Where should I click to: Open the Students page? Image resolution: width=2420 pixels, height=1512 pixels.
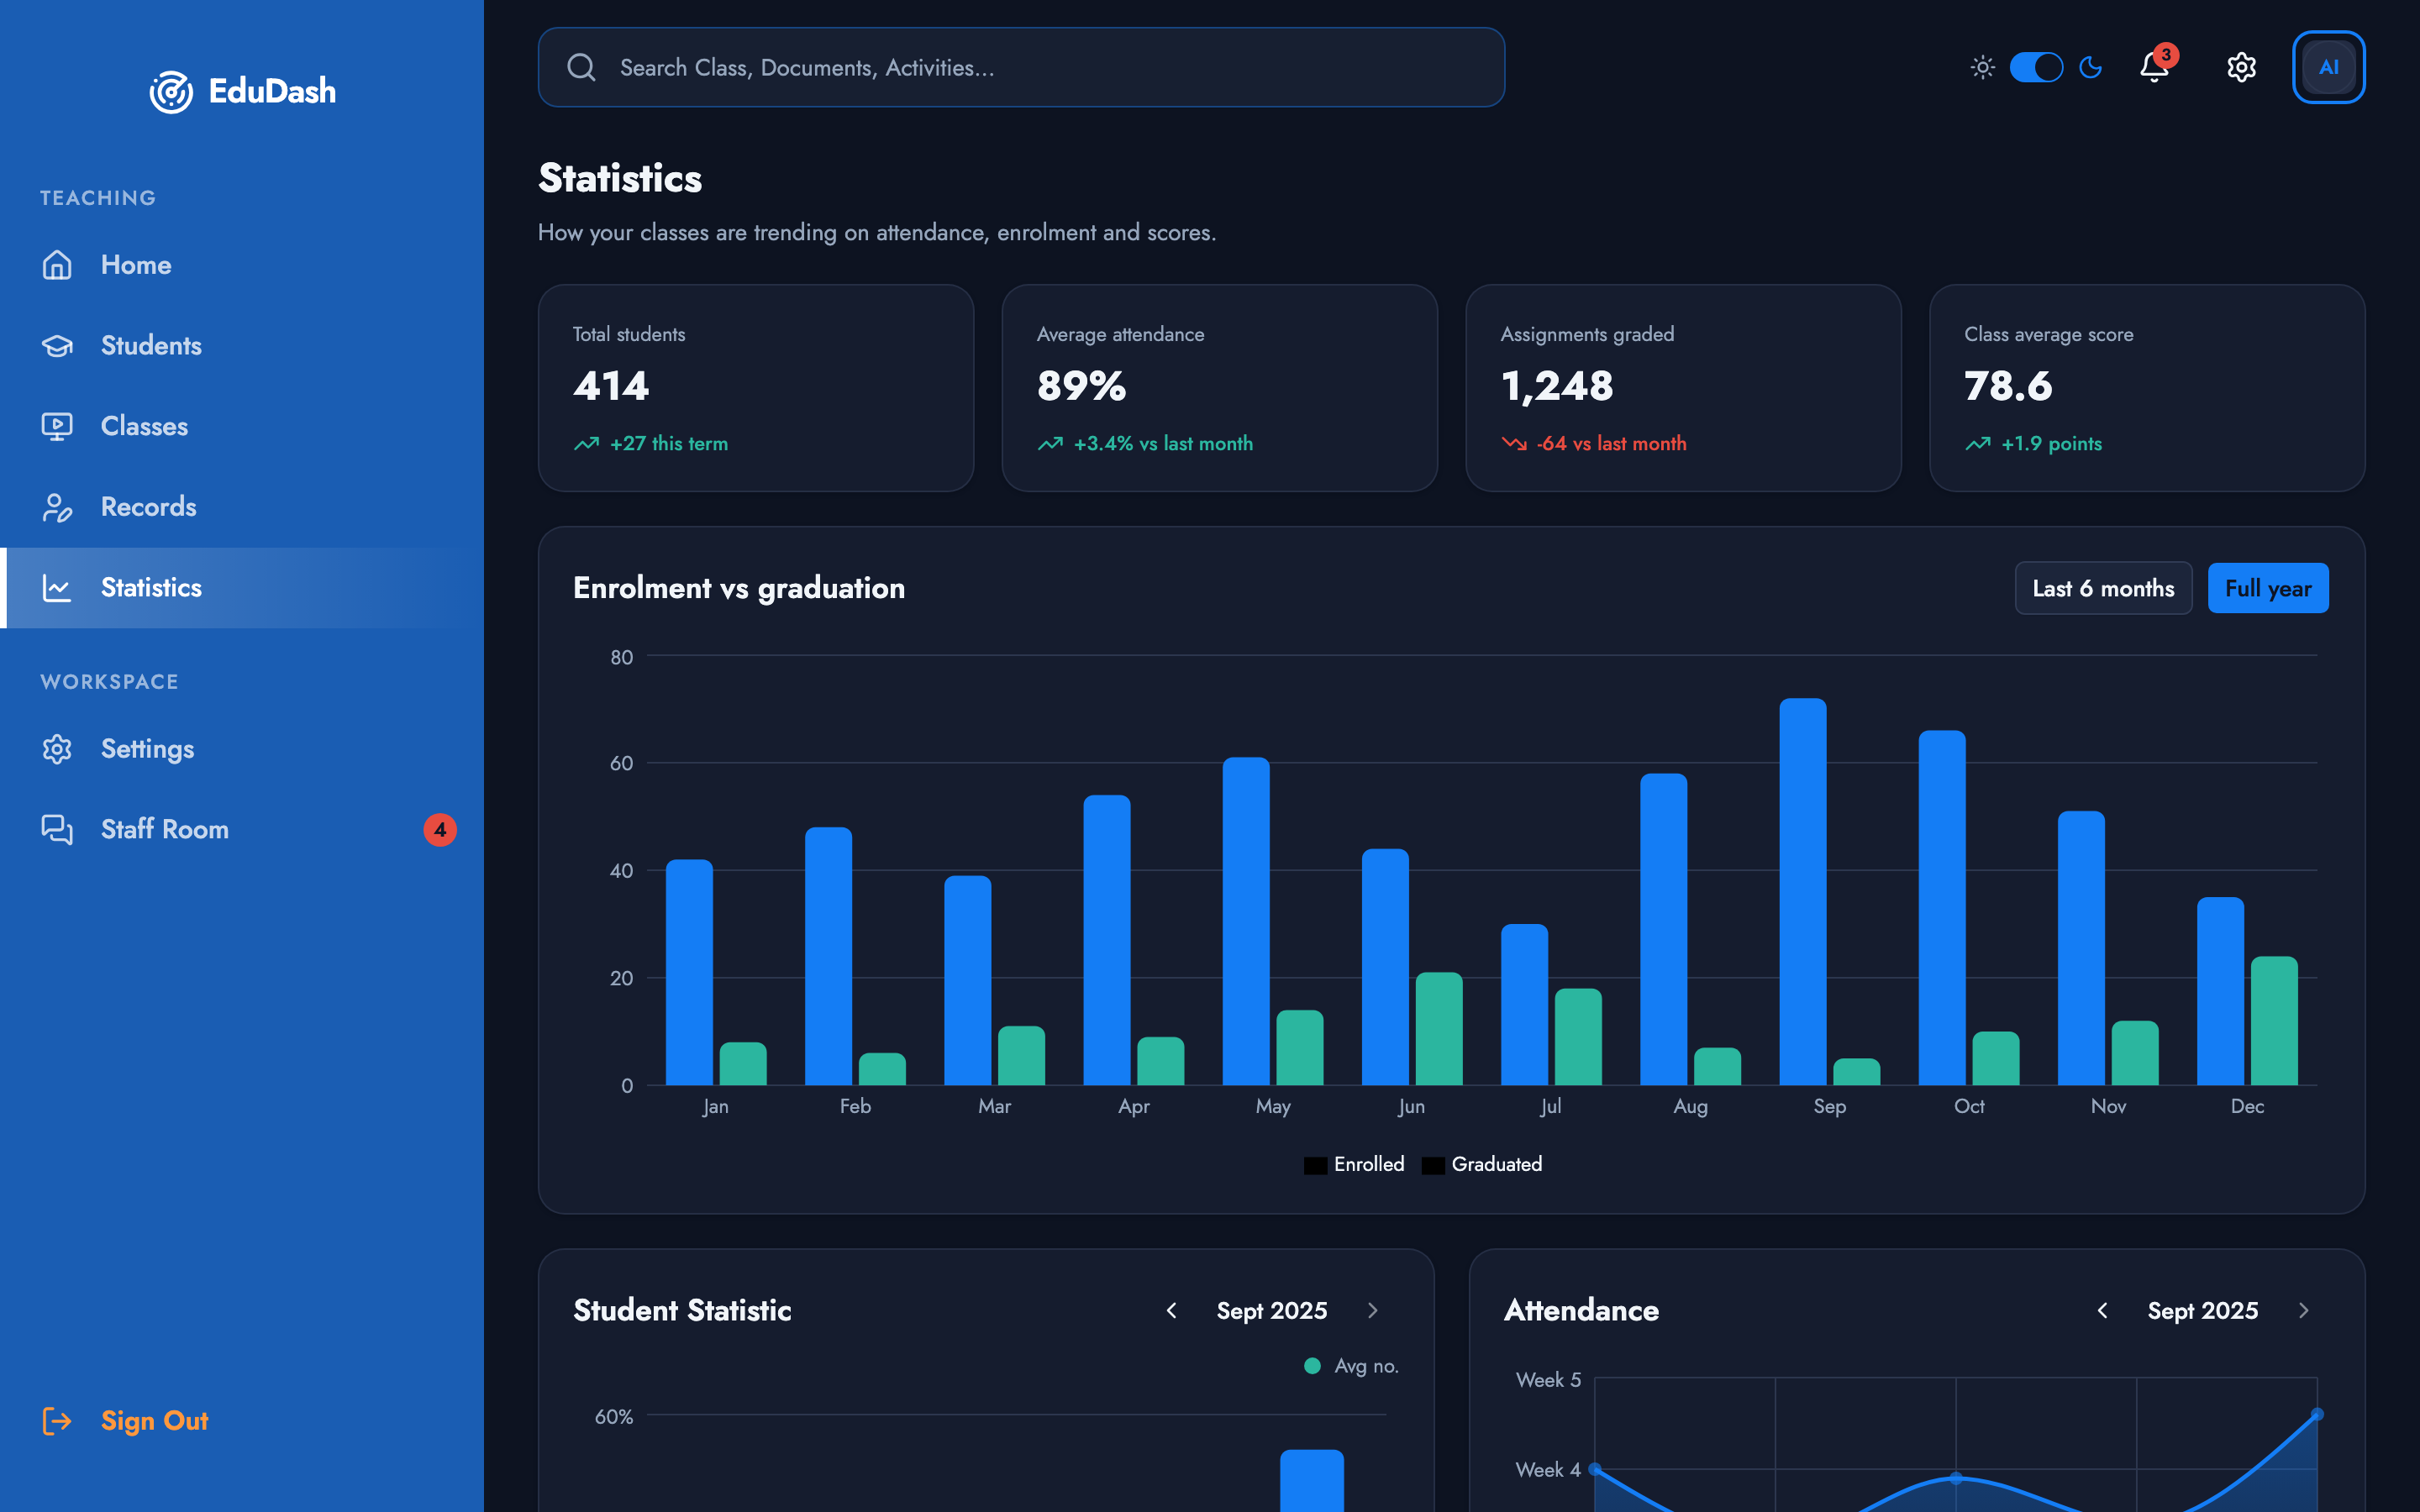coord(242,346)
